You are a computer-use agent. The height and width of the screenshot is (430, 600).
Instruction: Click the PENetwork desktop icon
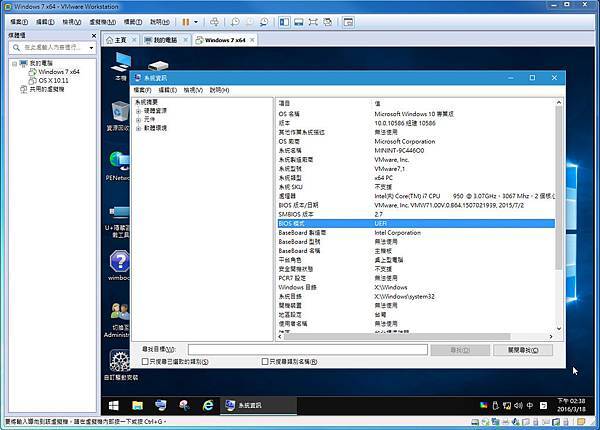[x=119, y=166]
